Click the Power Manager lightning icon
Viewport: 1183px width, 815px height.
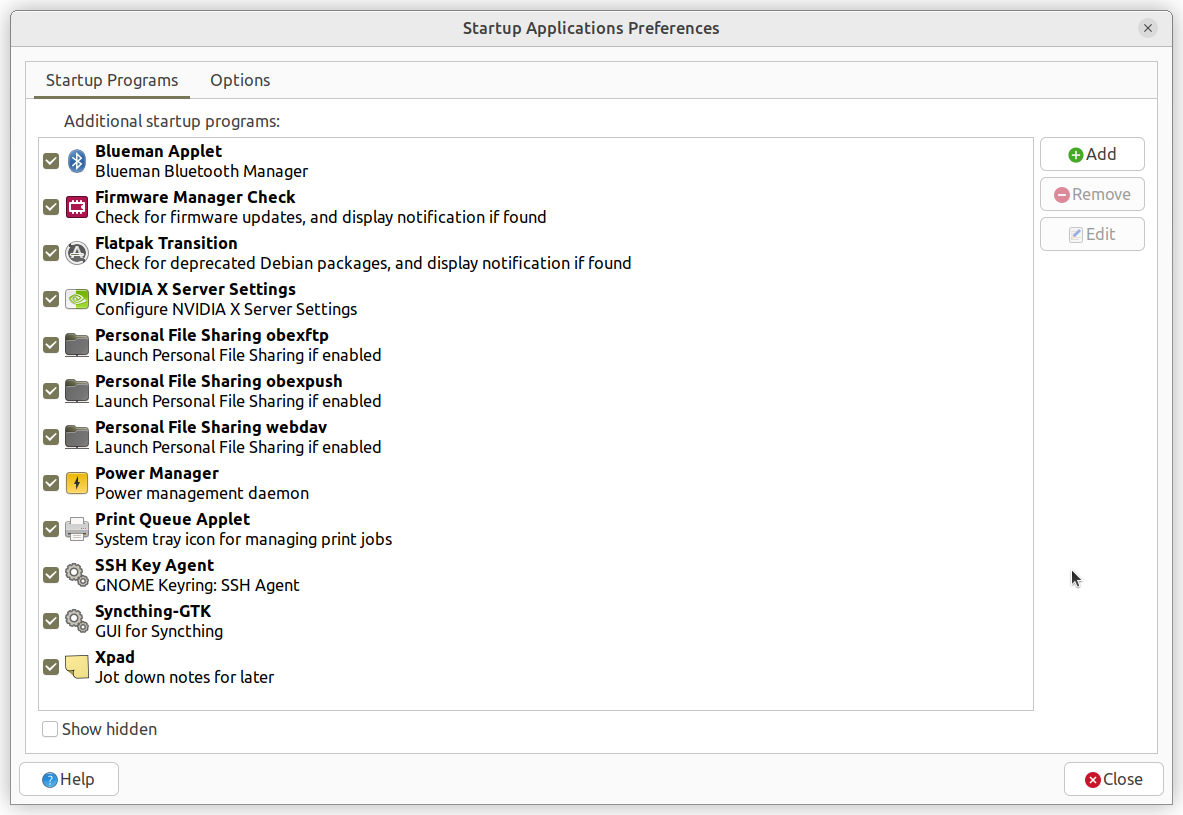point(77,483)
